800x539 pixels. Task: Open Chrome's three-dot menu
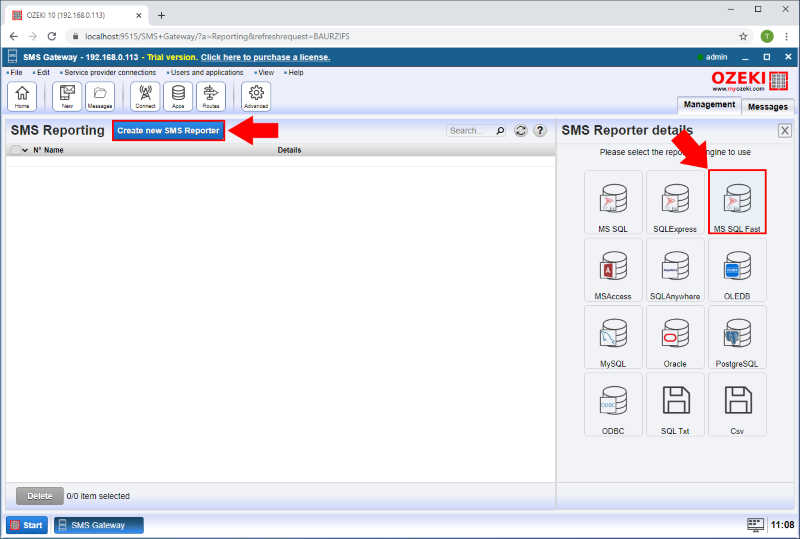click(x=788, y=36)
